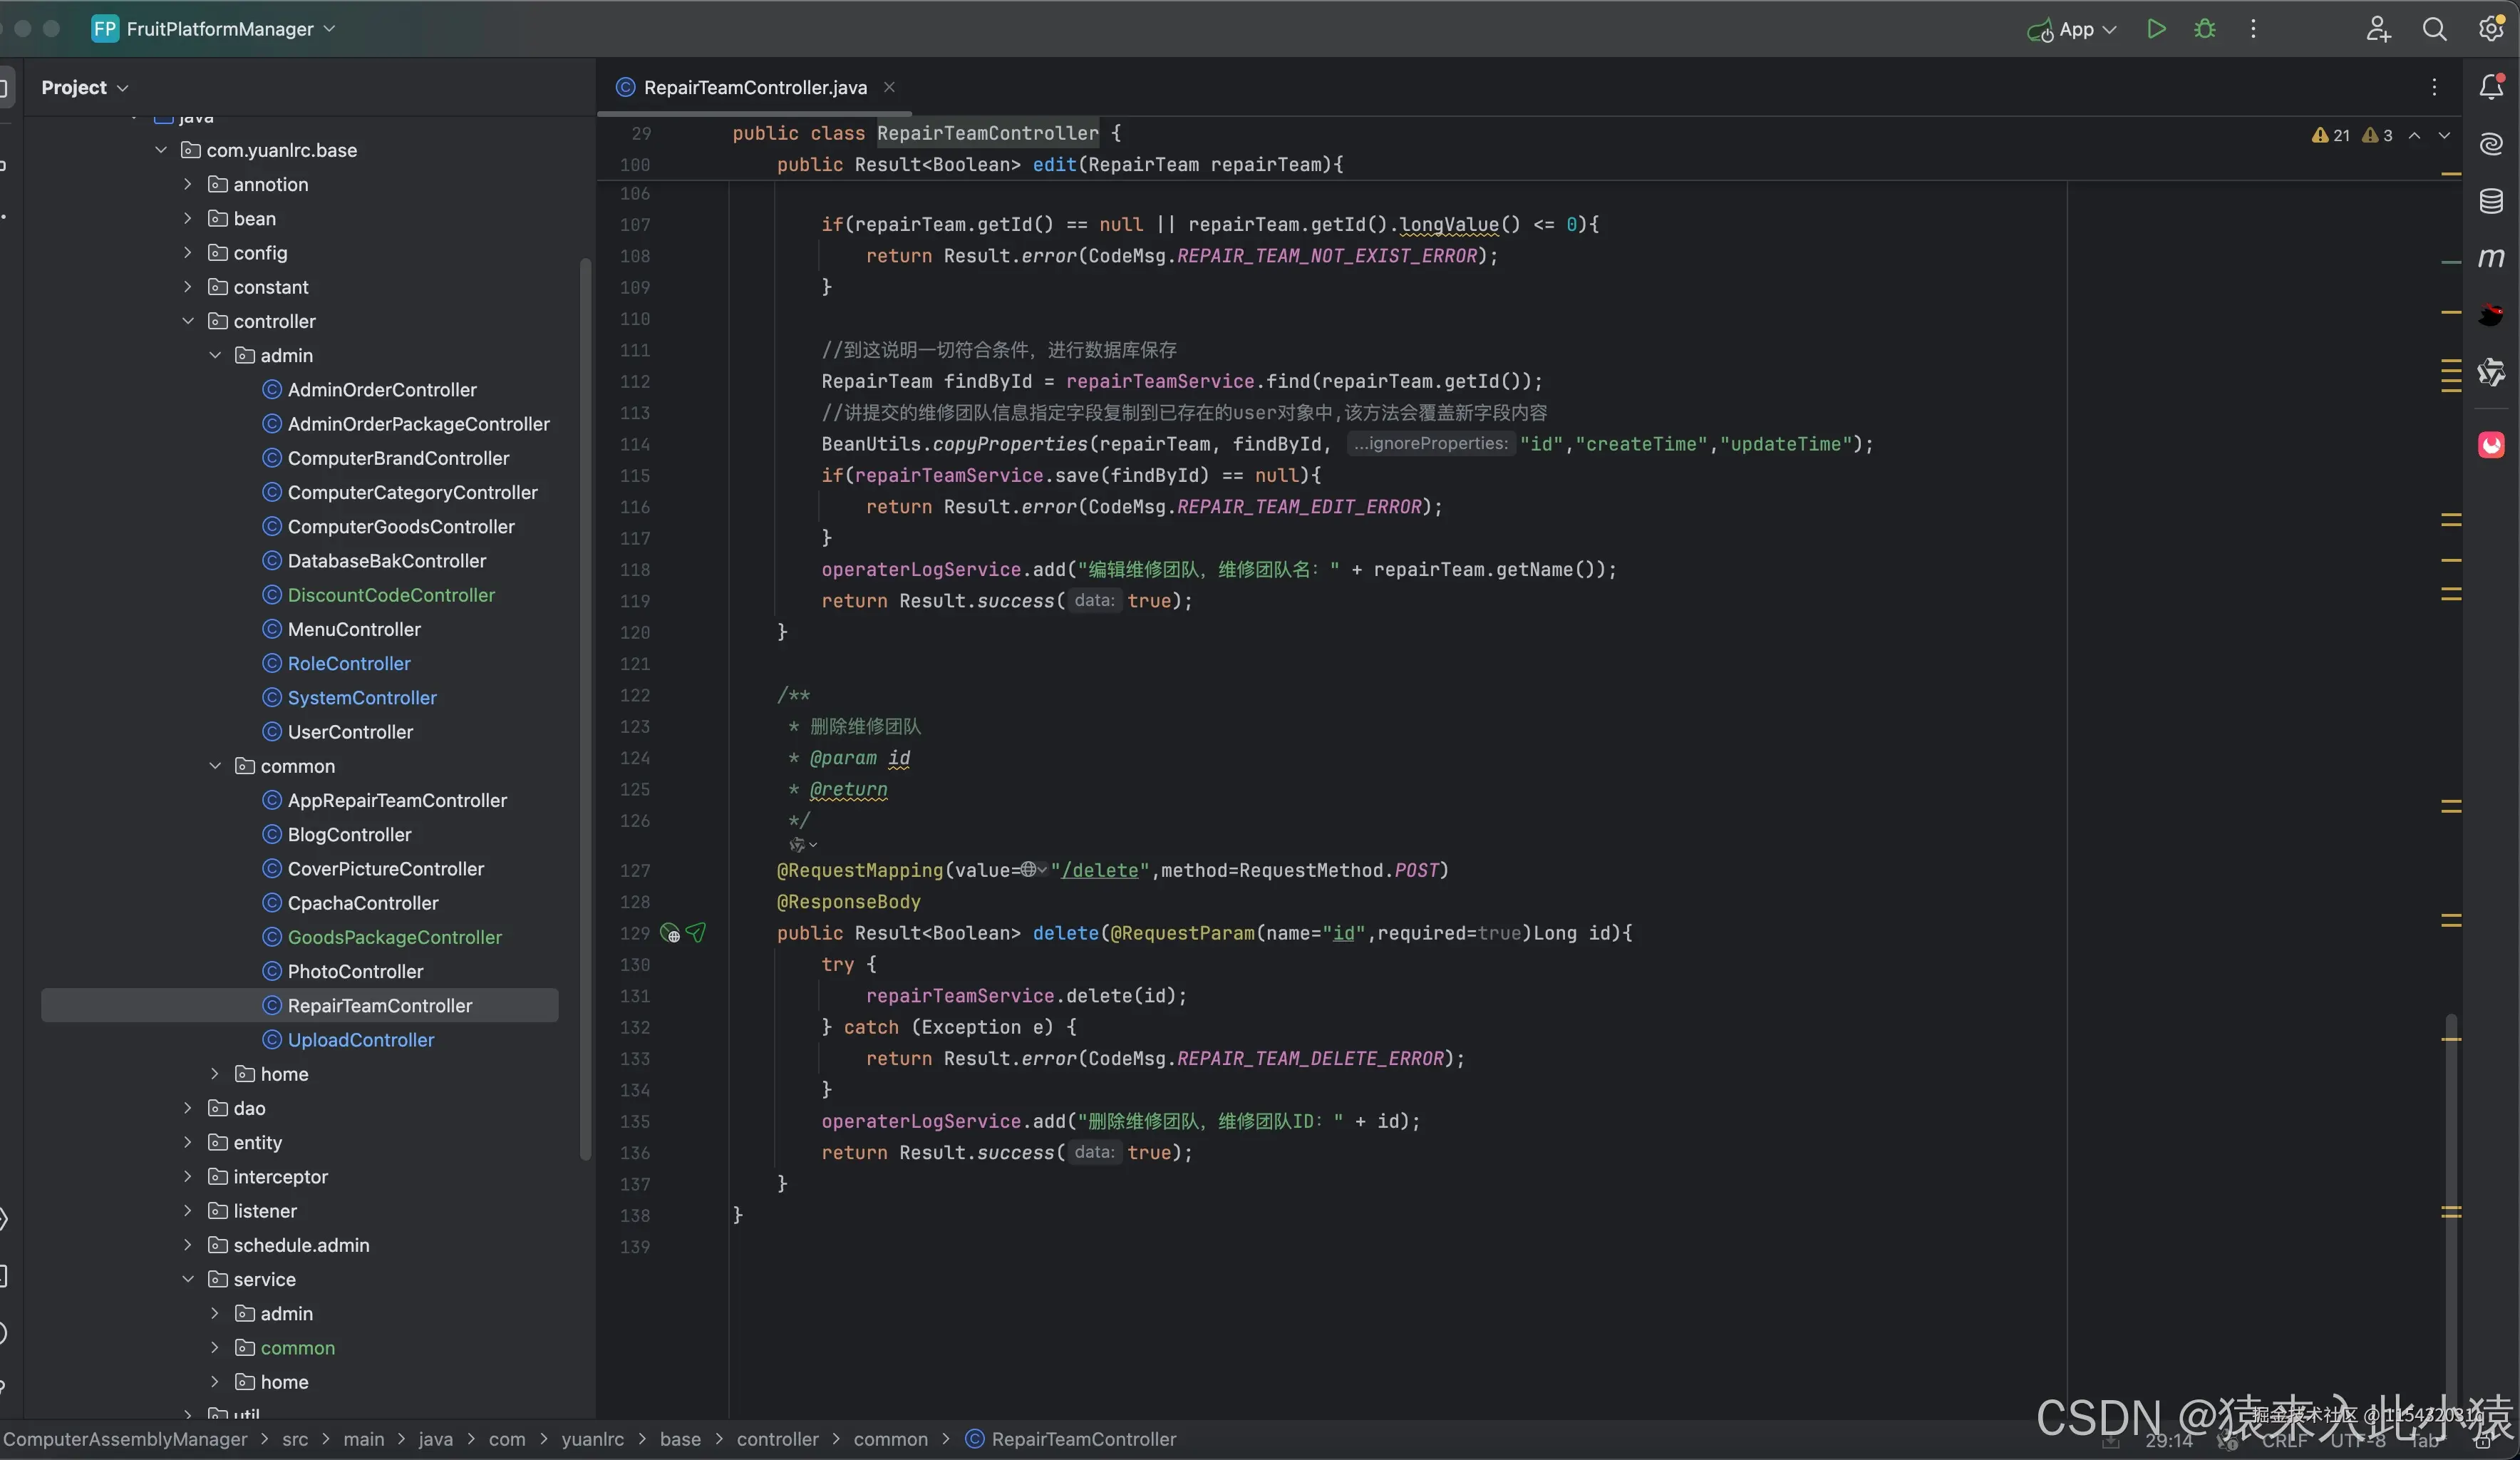Viewport: 2520px width, 1460px height.
Task: Expand the home folder under controller
Action: [215, 1074]
